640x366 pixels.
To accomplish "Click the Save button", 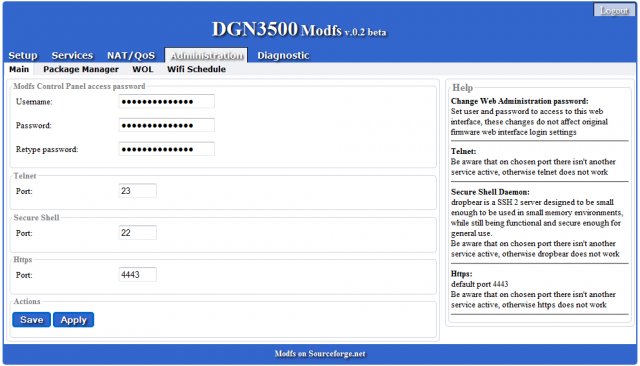I will 31,320.
